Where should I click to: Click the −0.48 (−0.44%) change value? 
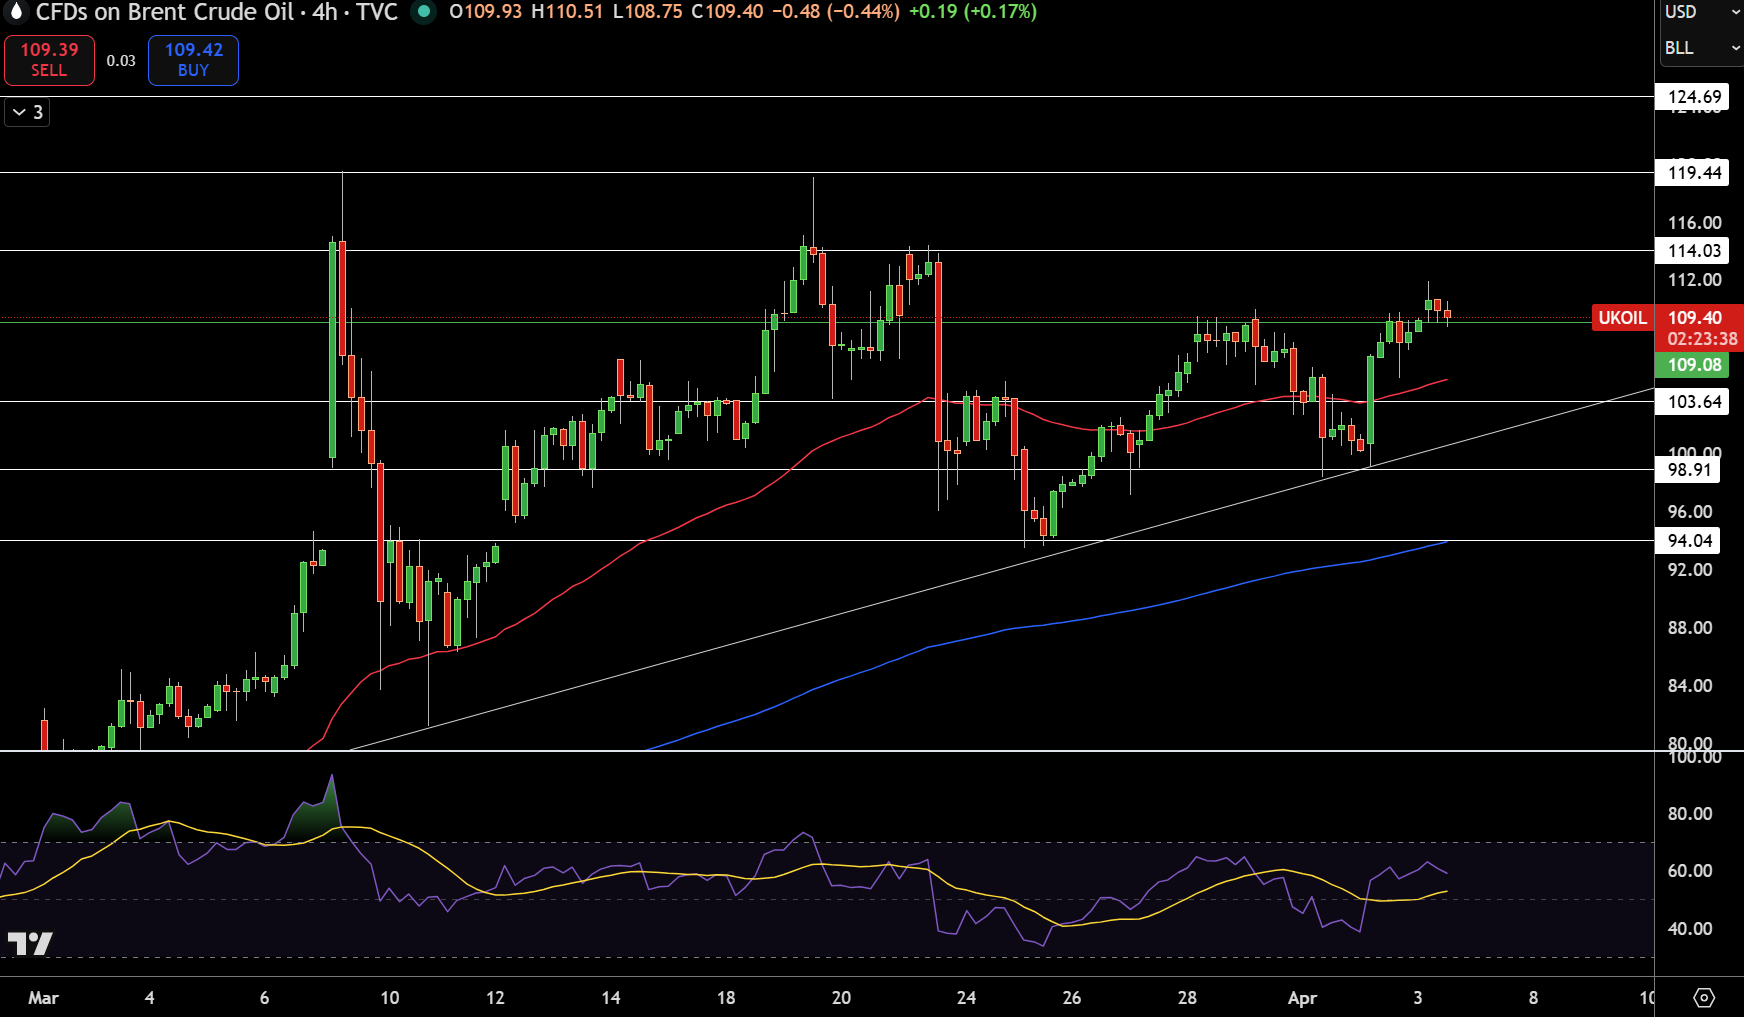(x=836, y=12)
